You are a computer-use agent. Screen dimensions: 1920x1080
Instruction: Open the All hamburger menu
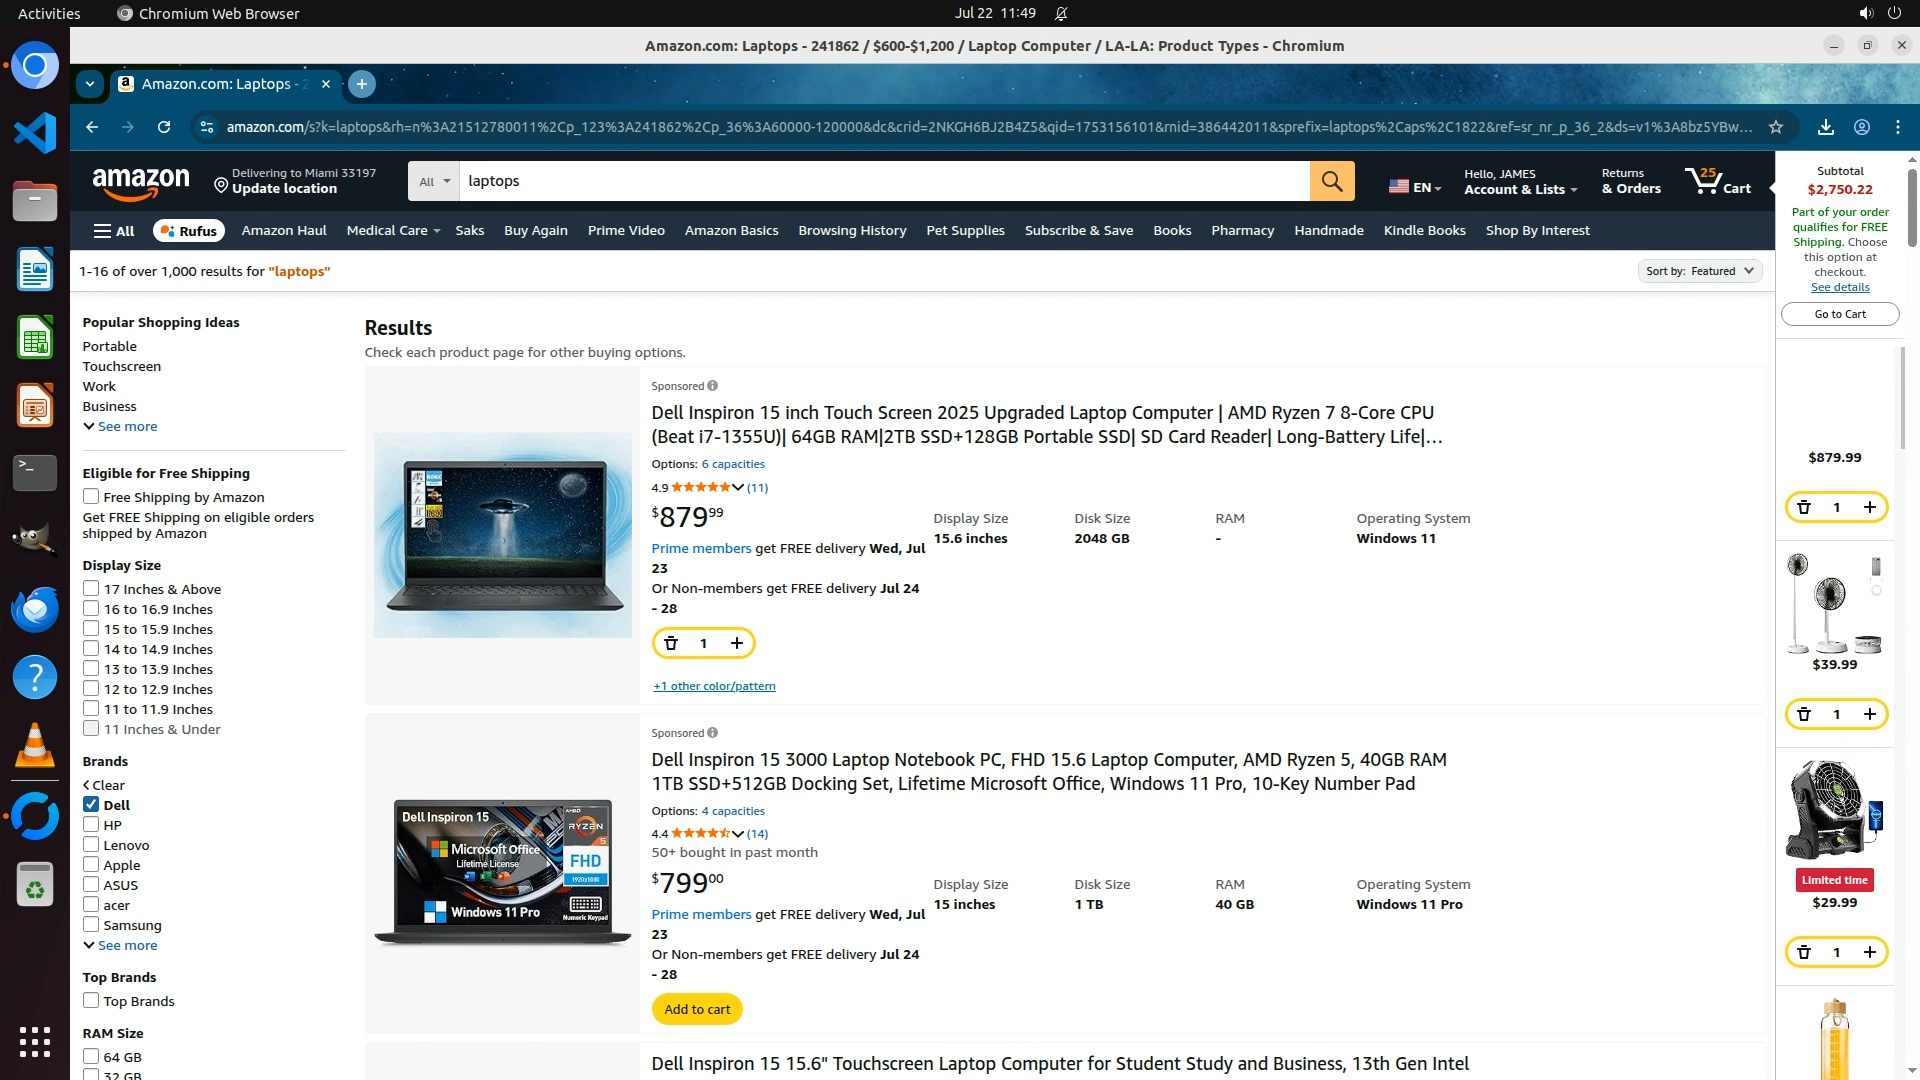pyautogui.click(x=113, y=230)
